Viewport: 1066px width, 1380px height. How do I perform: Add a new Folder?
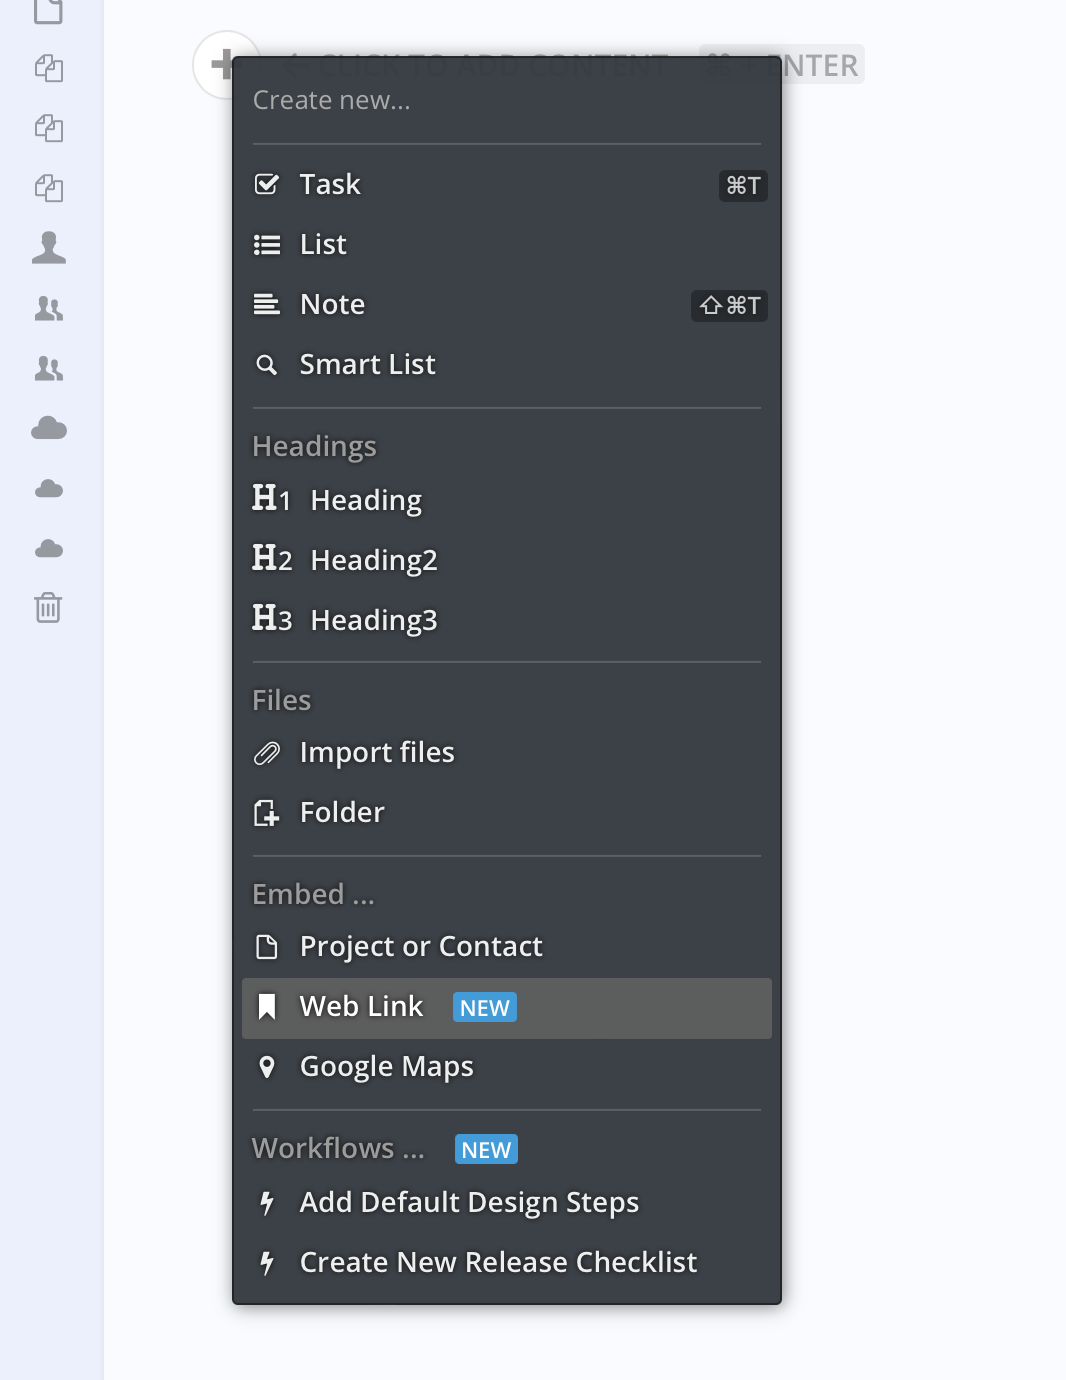click(x=506, y=813)
